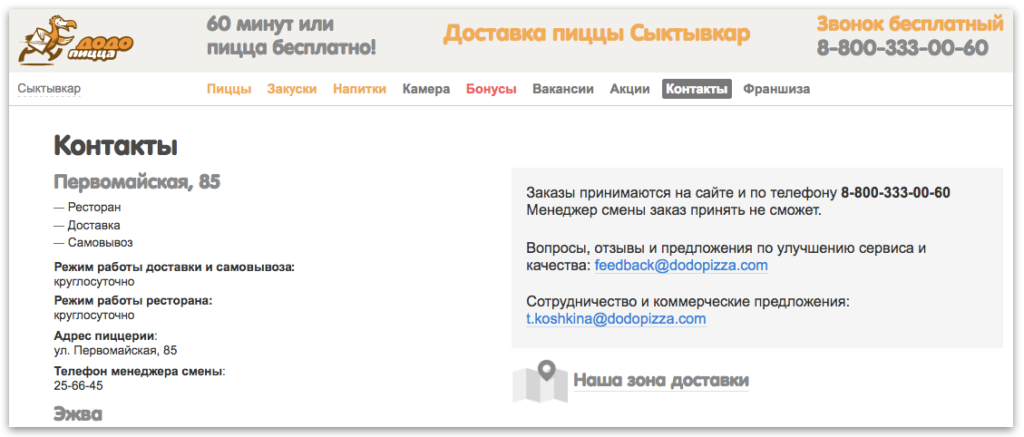Image resolution: width=1024 pixels, height=437 pixels.
Task: Click the header phone number 8-800-333-00-60
Action: tap(903, 48)
